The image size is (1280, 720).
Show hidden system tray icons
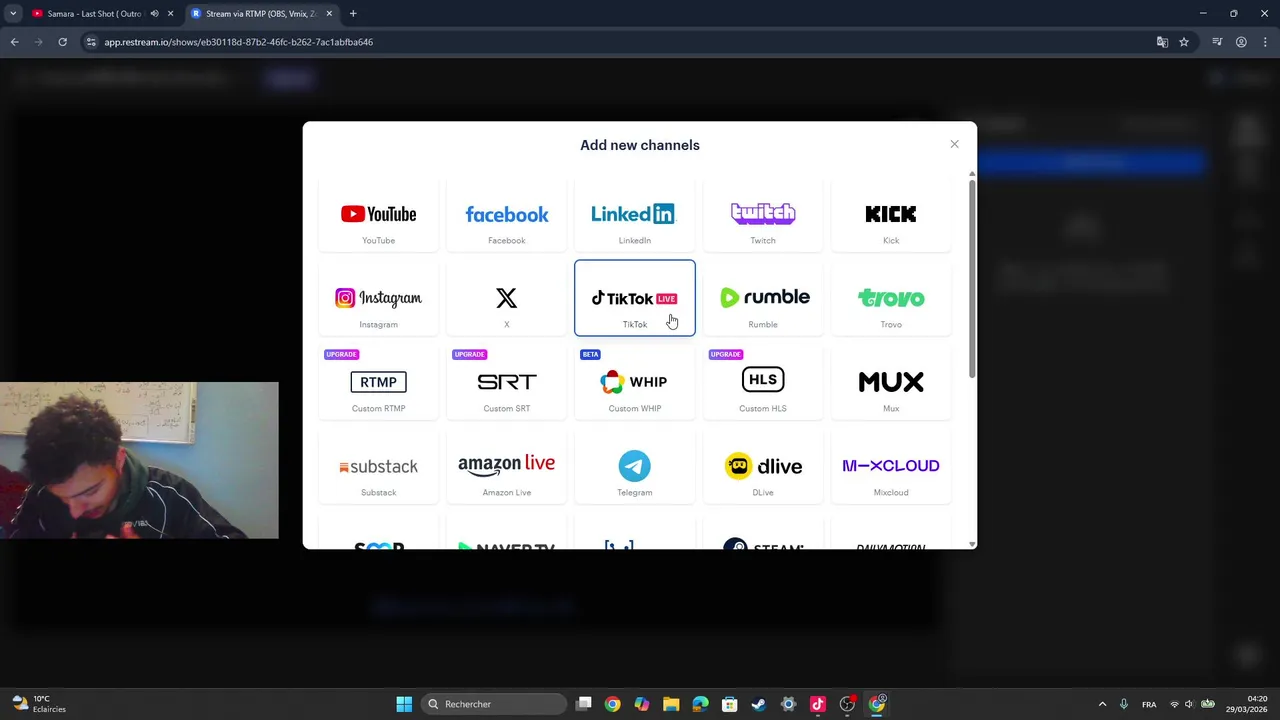(1103, 704)
